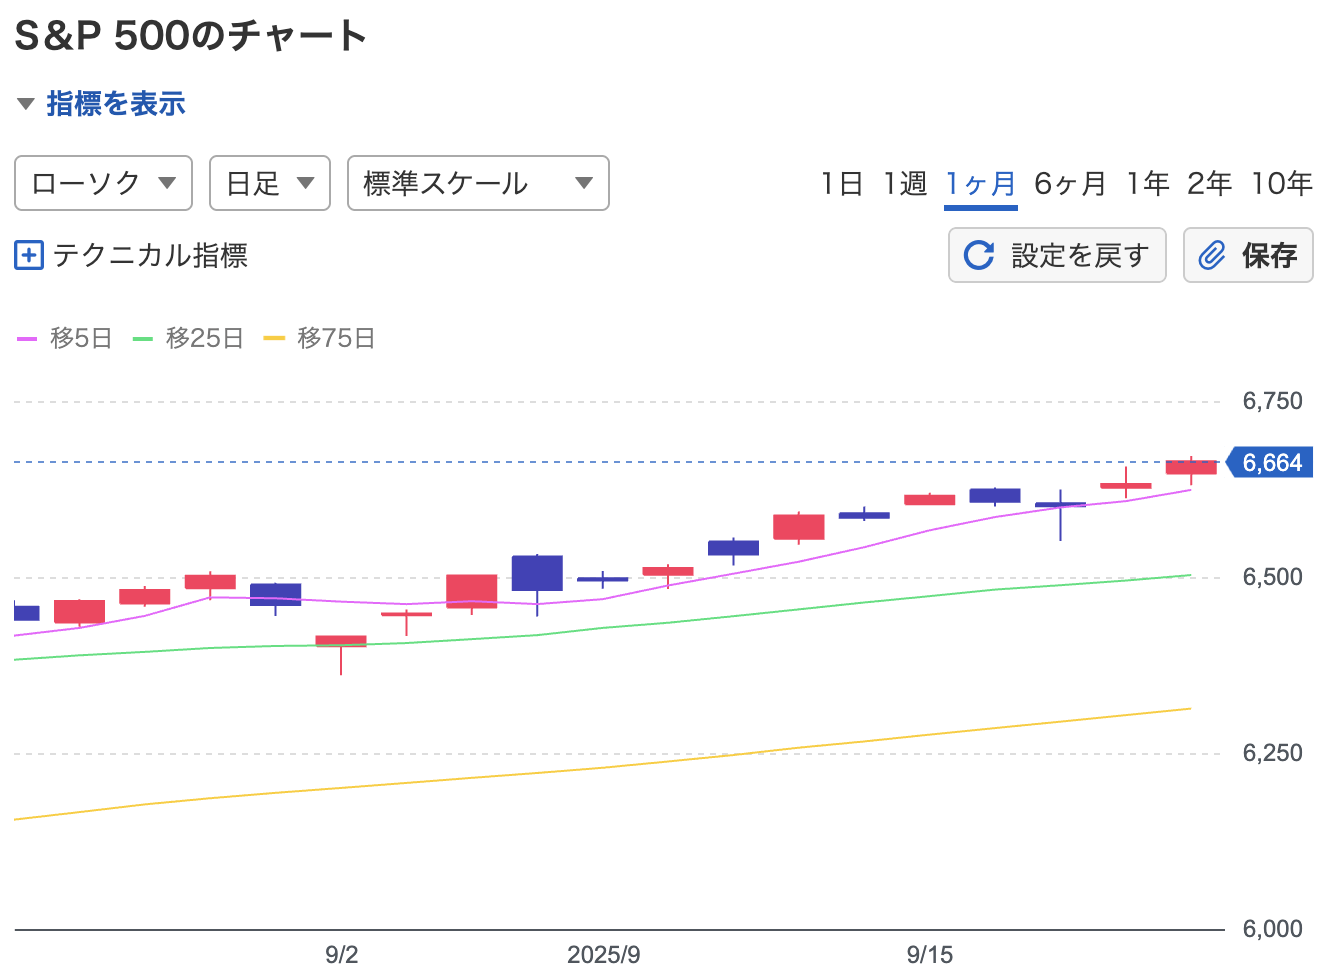
Task: Select the 10年 time range
Action: pos(1281,183)
